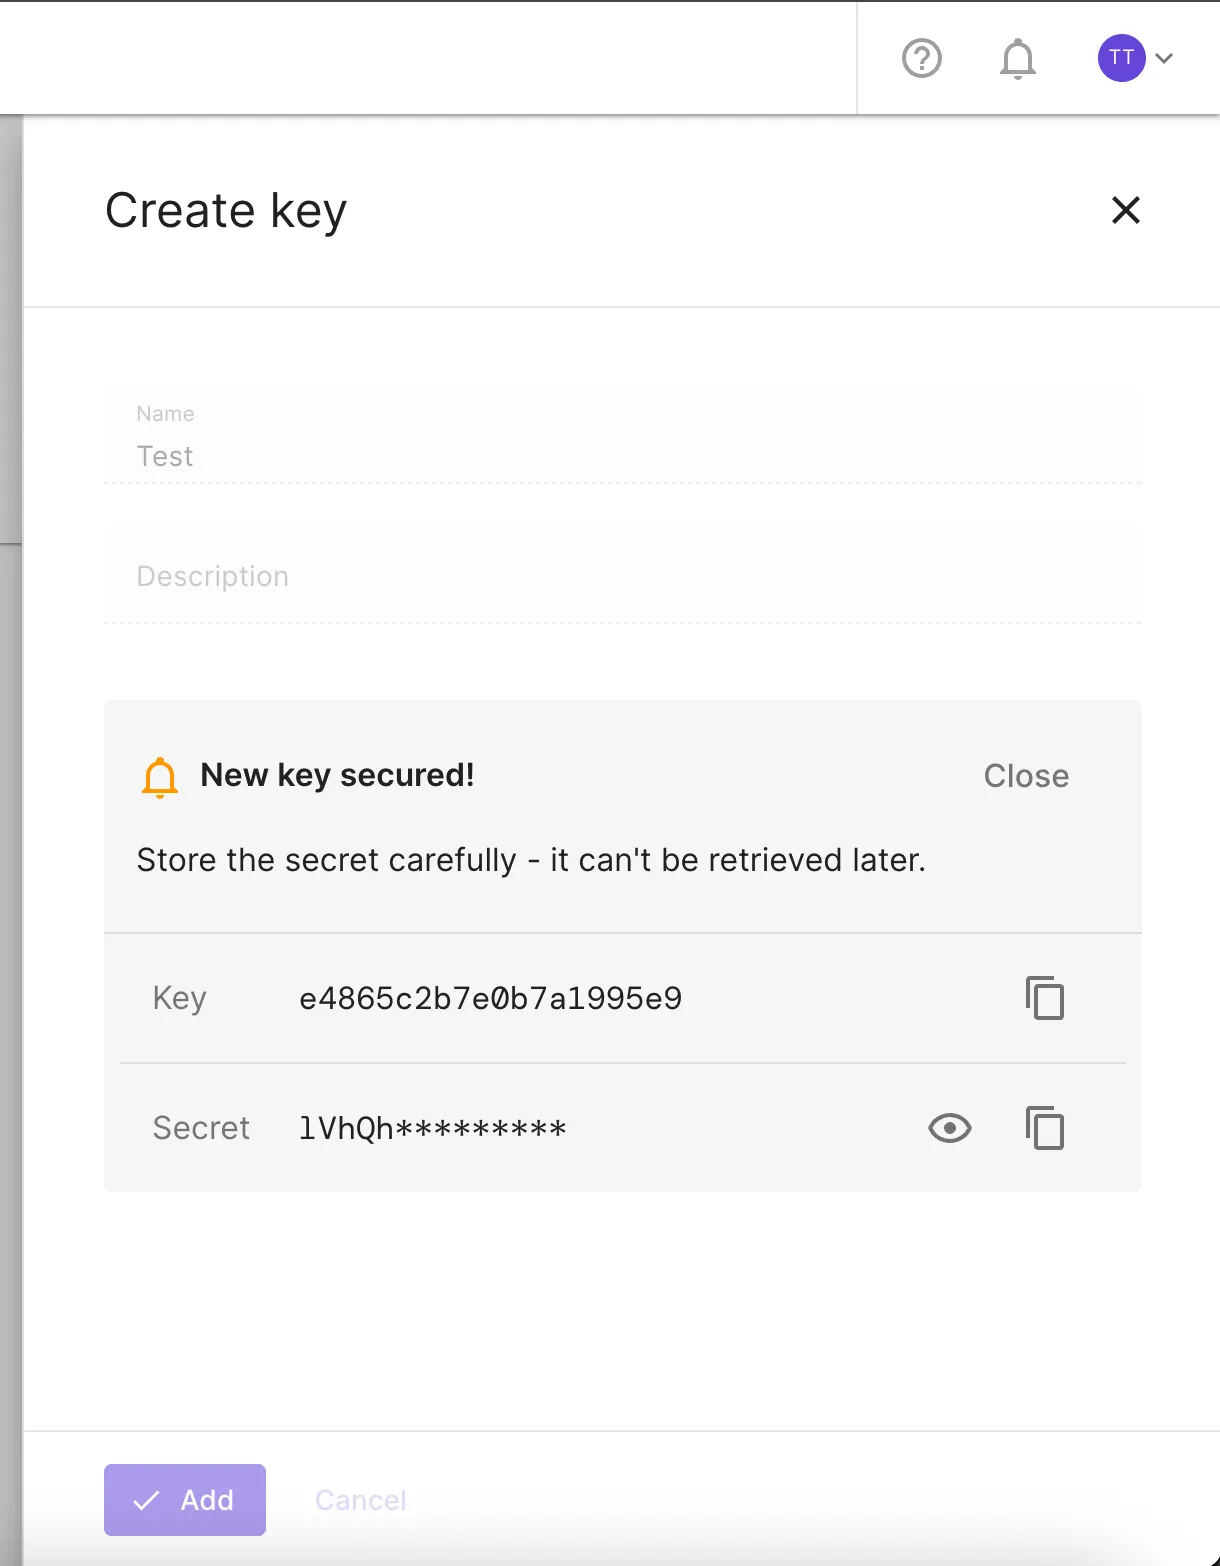
Task: Click the "New key secured!" heading
Action: (337, 775)
